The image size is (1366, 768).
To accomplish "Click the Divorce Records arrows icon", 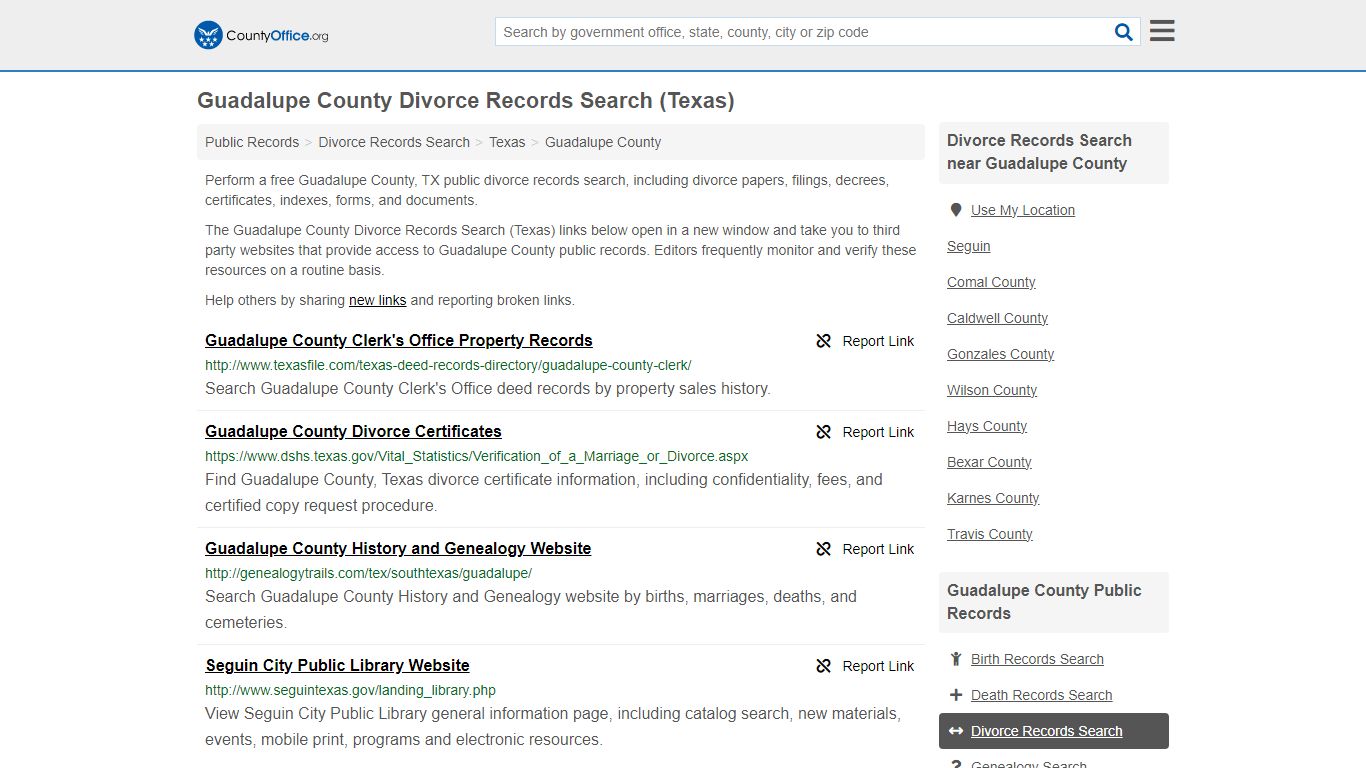I will click(x=956, y=731).
